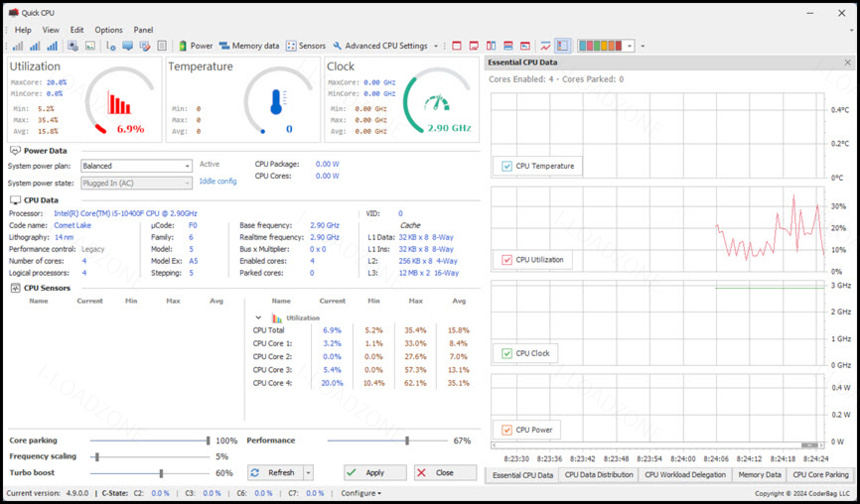Click the chart horizontal scrollbar
The image size is (860, 504).
click(x=658, y=445)
